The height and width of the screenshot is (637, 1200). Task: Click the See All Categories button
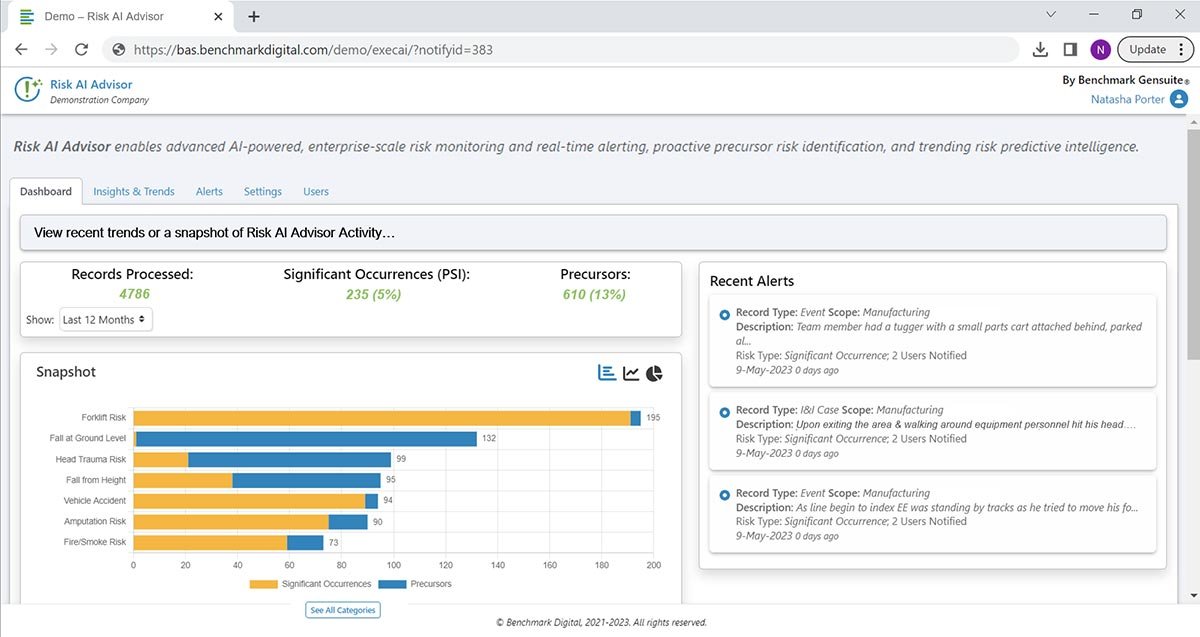[x=343, y=610]
